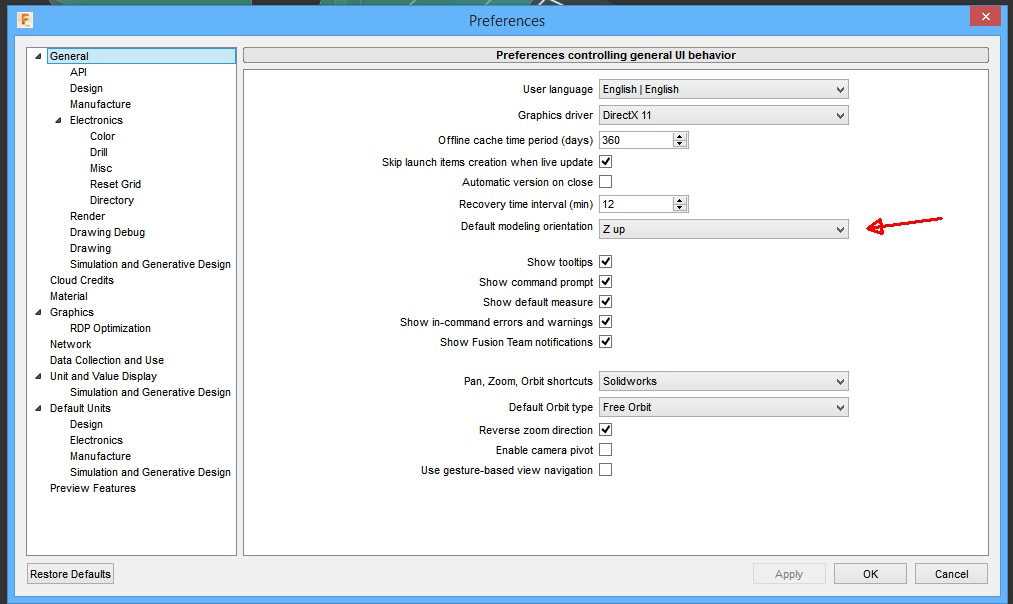Toggle Show Fusion Team notifications

point(605,342)
